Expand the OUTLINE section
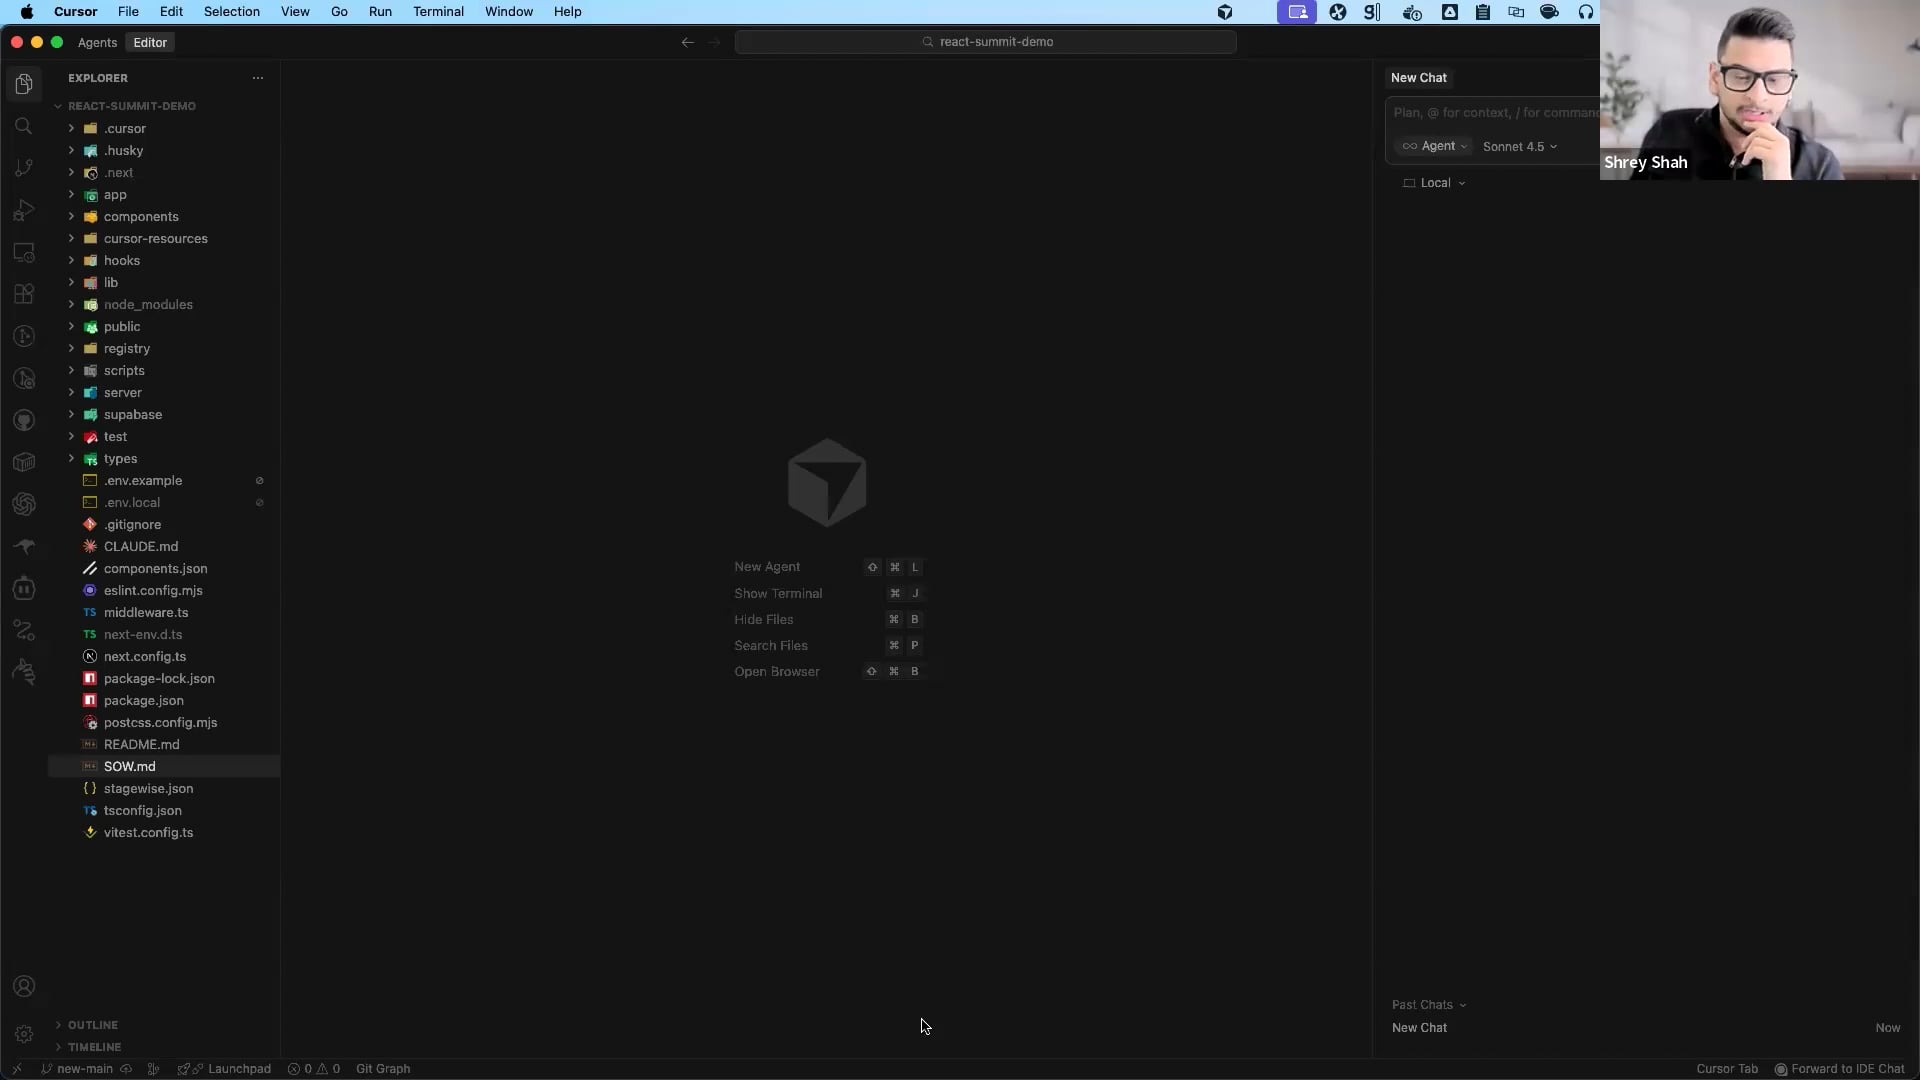The image size is (1920, 1080). (x=93, y=1025)
